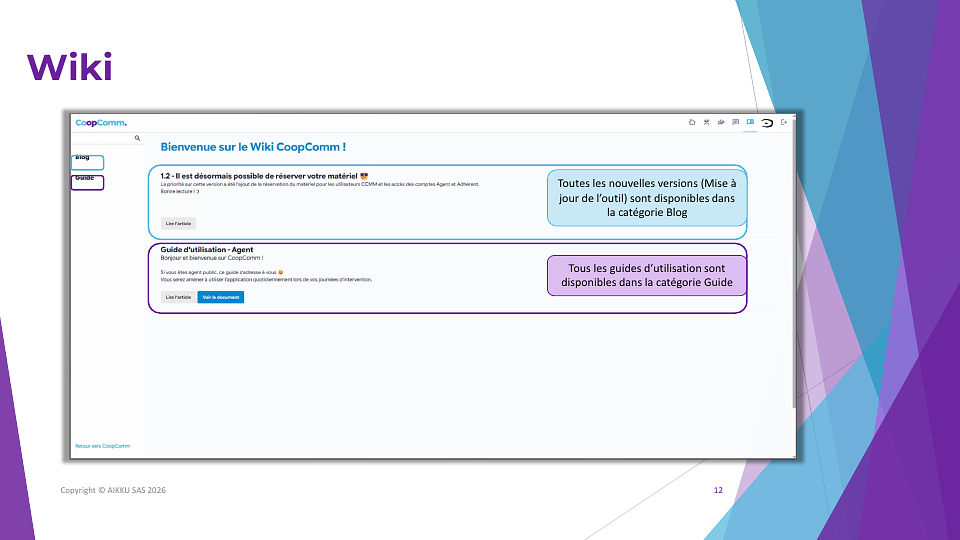The height and width of the screenshot is (540, 960).
Task: Click "Lire l'article" under Guide d'utilisation
Action: click(x=178, y=297)
